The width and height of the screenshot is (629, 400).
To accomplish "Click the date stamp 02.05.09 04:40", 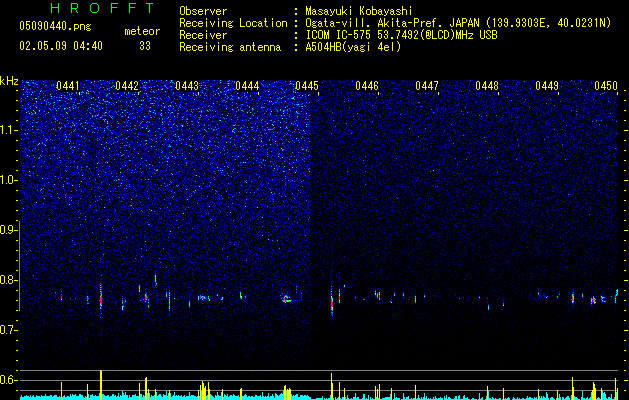I will tap(61, 46).
